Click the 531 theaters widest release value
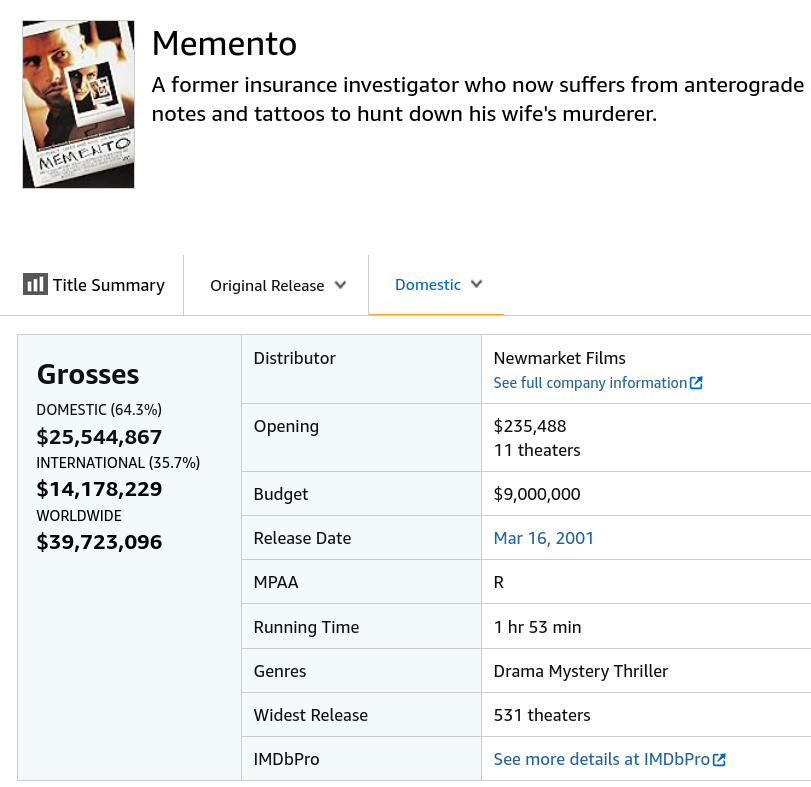Viewport: 811px width, 787px height. point(542,715)
